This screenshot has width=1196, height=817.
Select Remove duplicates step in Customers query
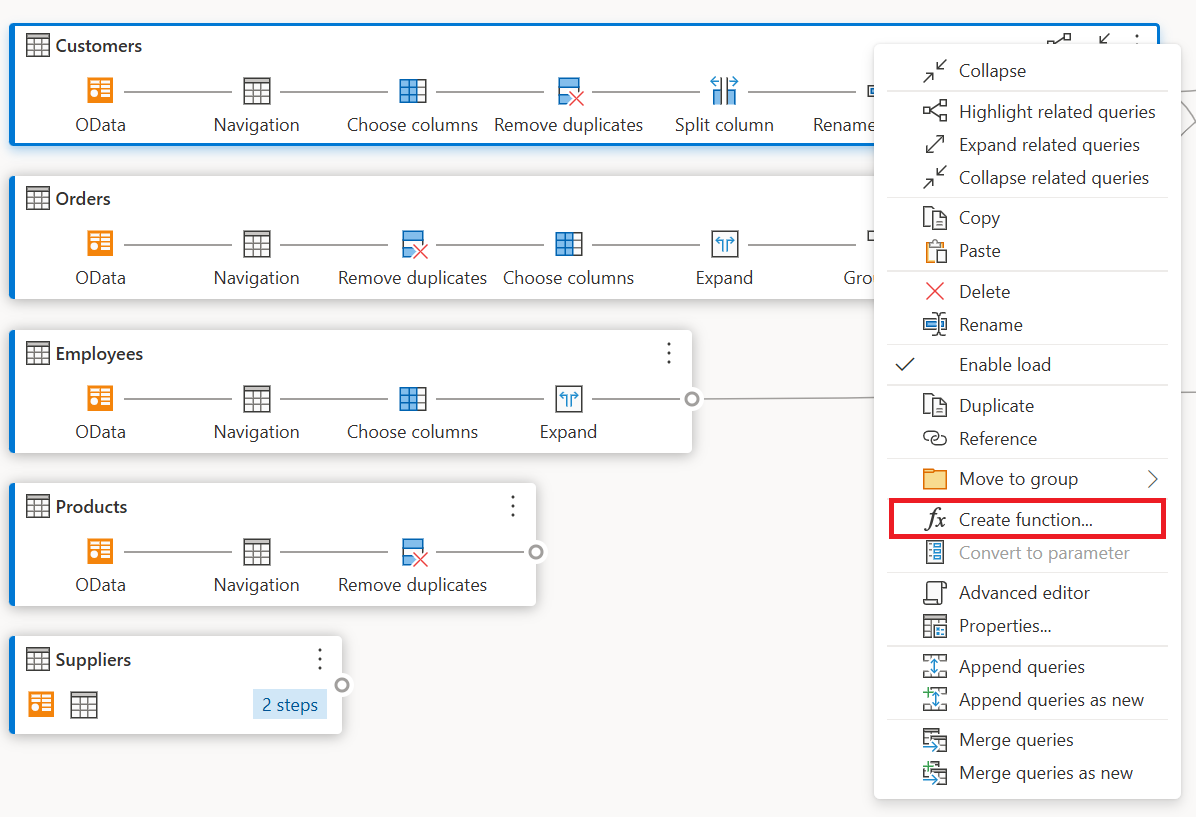(x=569, y=91)
